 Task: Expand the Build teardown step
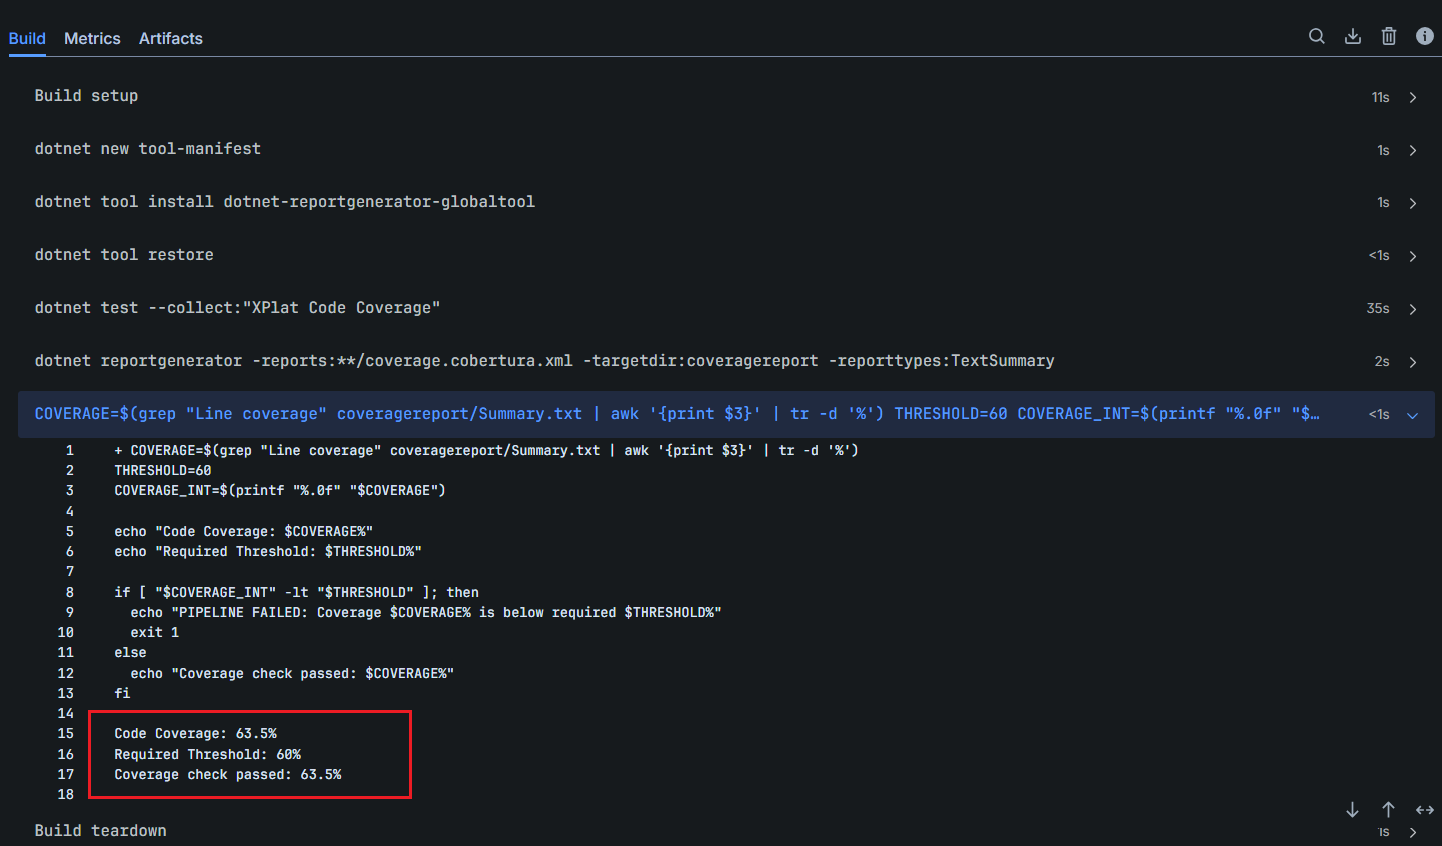[x=1412, y=831]
